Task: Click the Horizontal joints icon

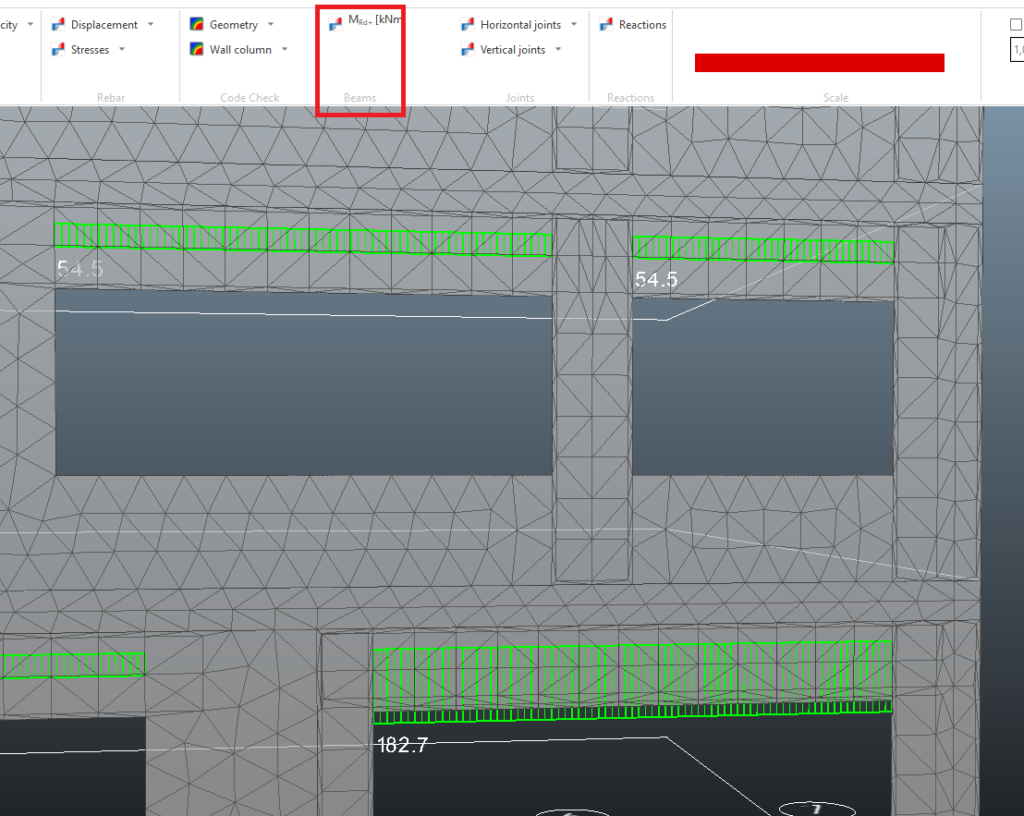Action: click(x=467, y=25)
